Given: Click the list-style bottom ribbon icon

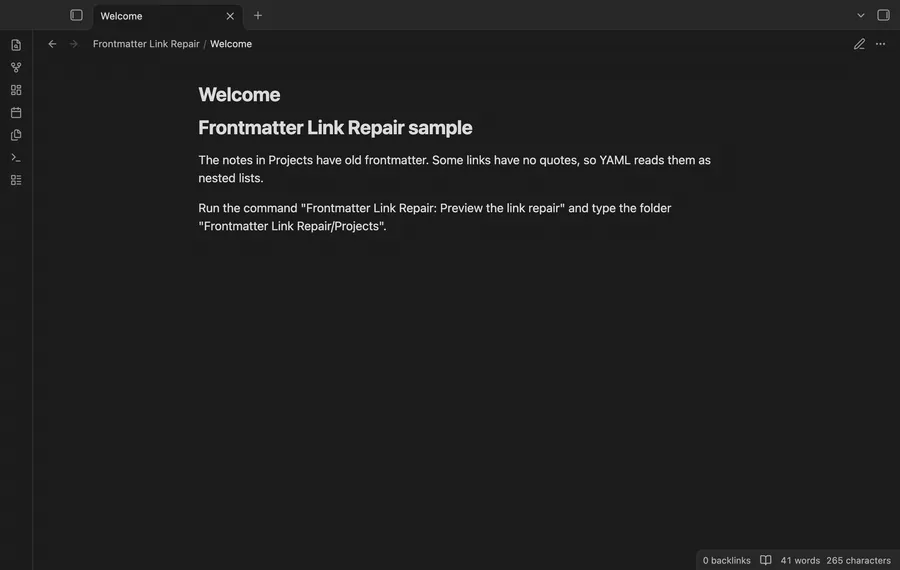Looking at the screenshot, I should pos(16,180).
